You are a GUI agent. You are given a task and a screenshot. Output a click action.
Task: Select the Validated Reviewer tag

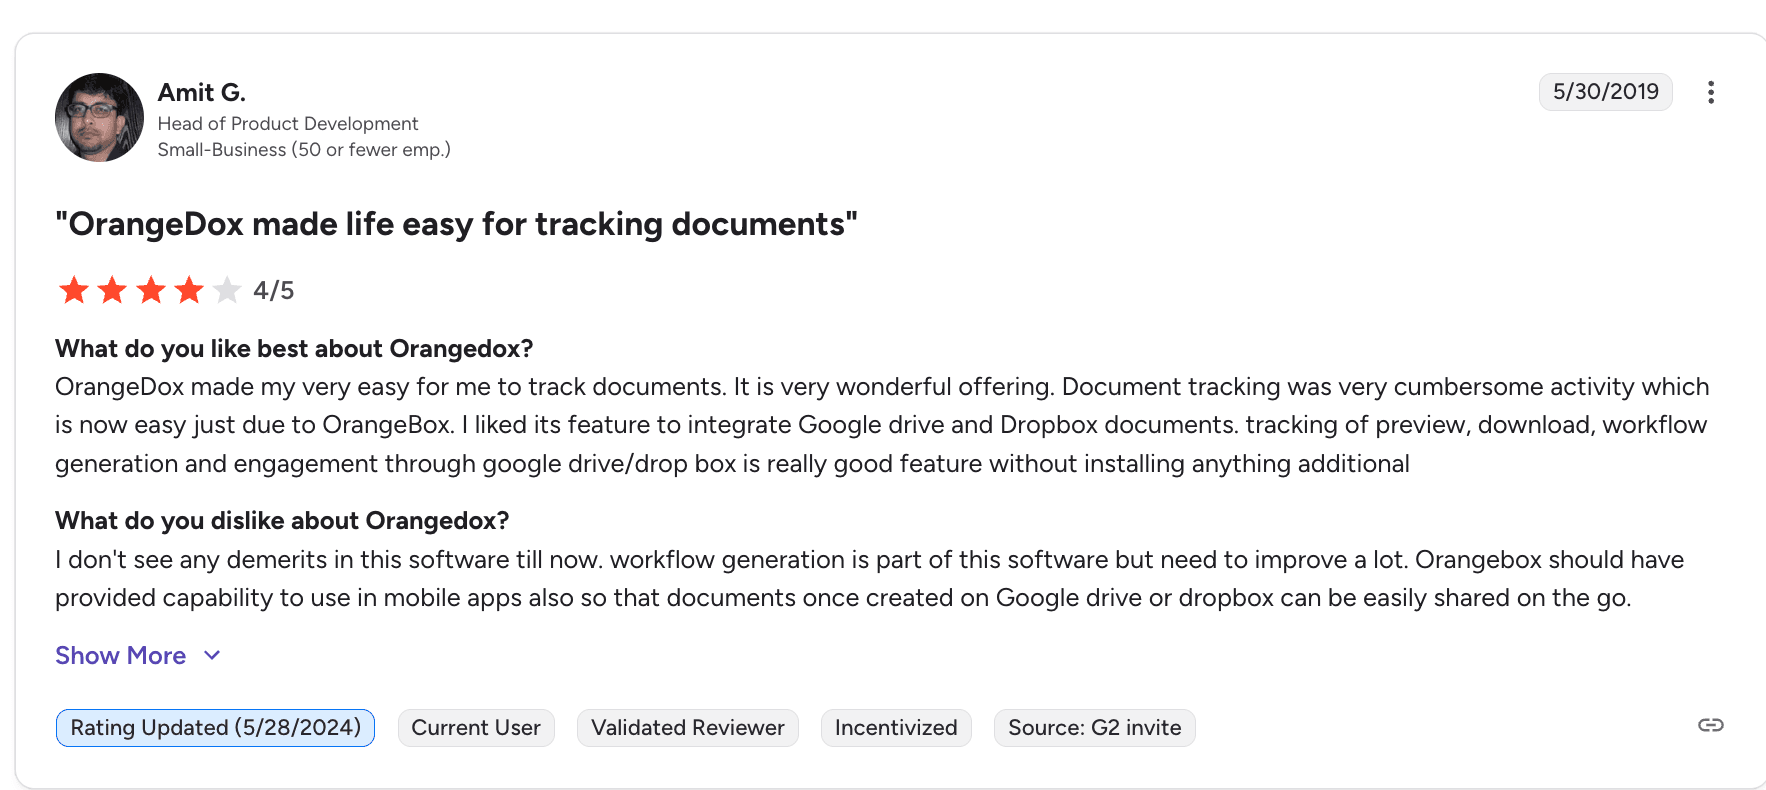pos(687,728)
